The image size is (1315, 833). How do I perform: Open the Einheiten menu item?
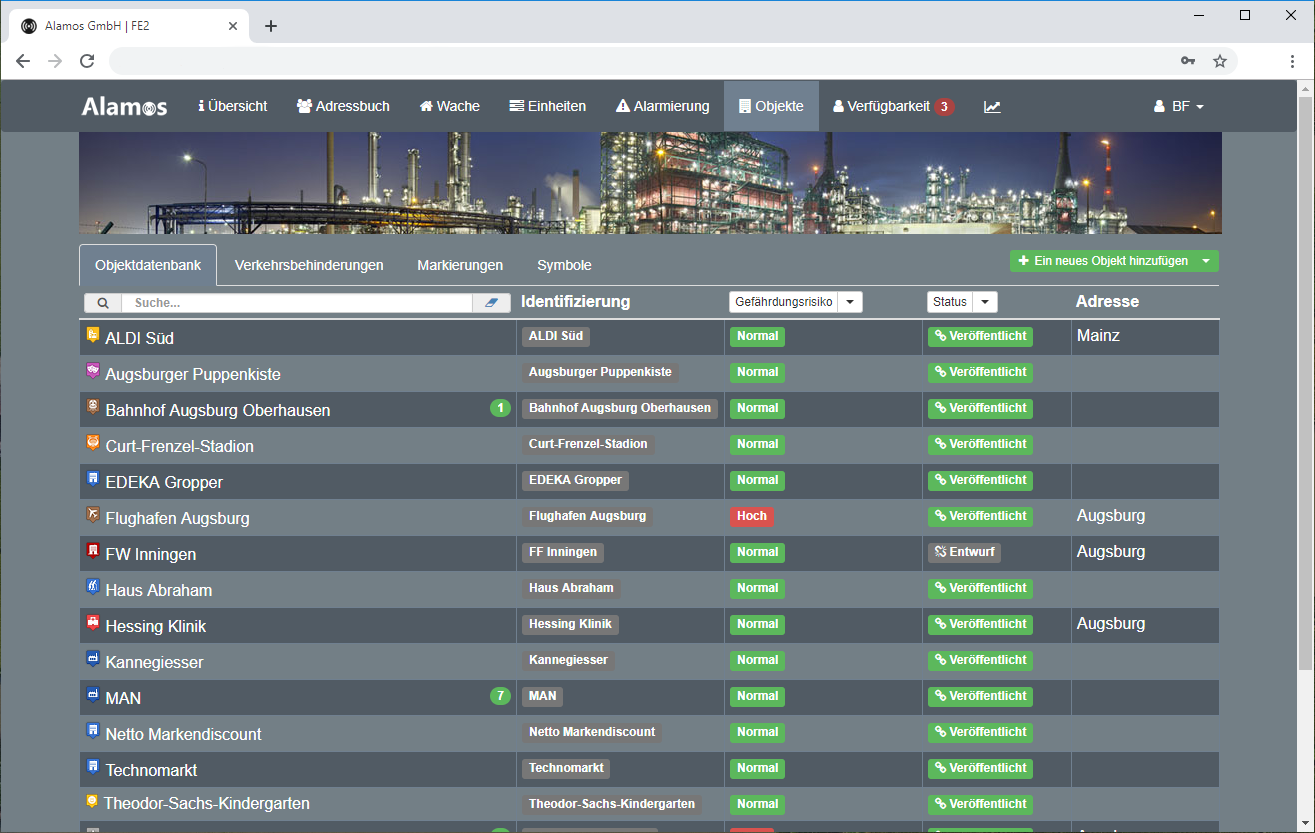[x=548, y=106]
